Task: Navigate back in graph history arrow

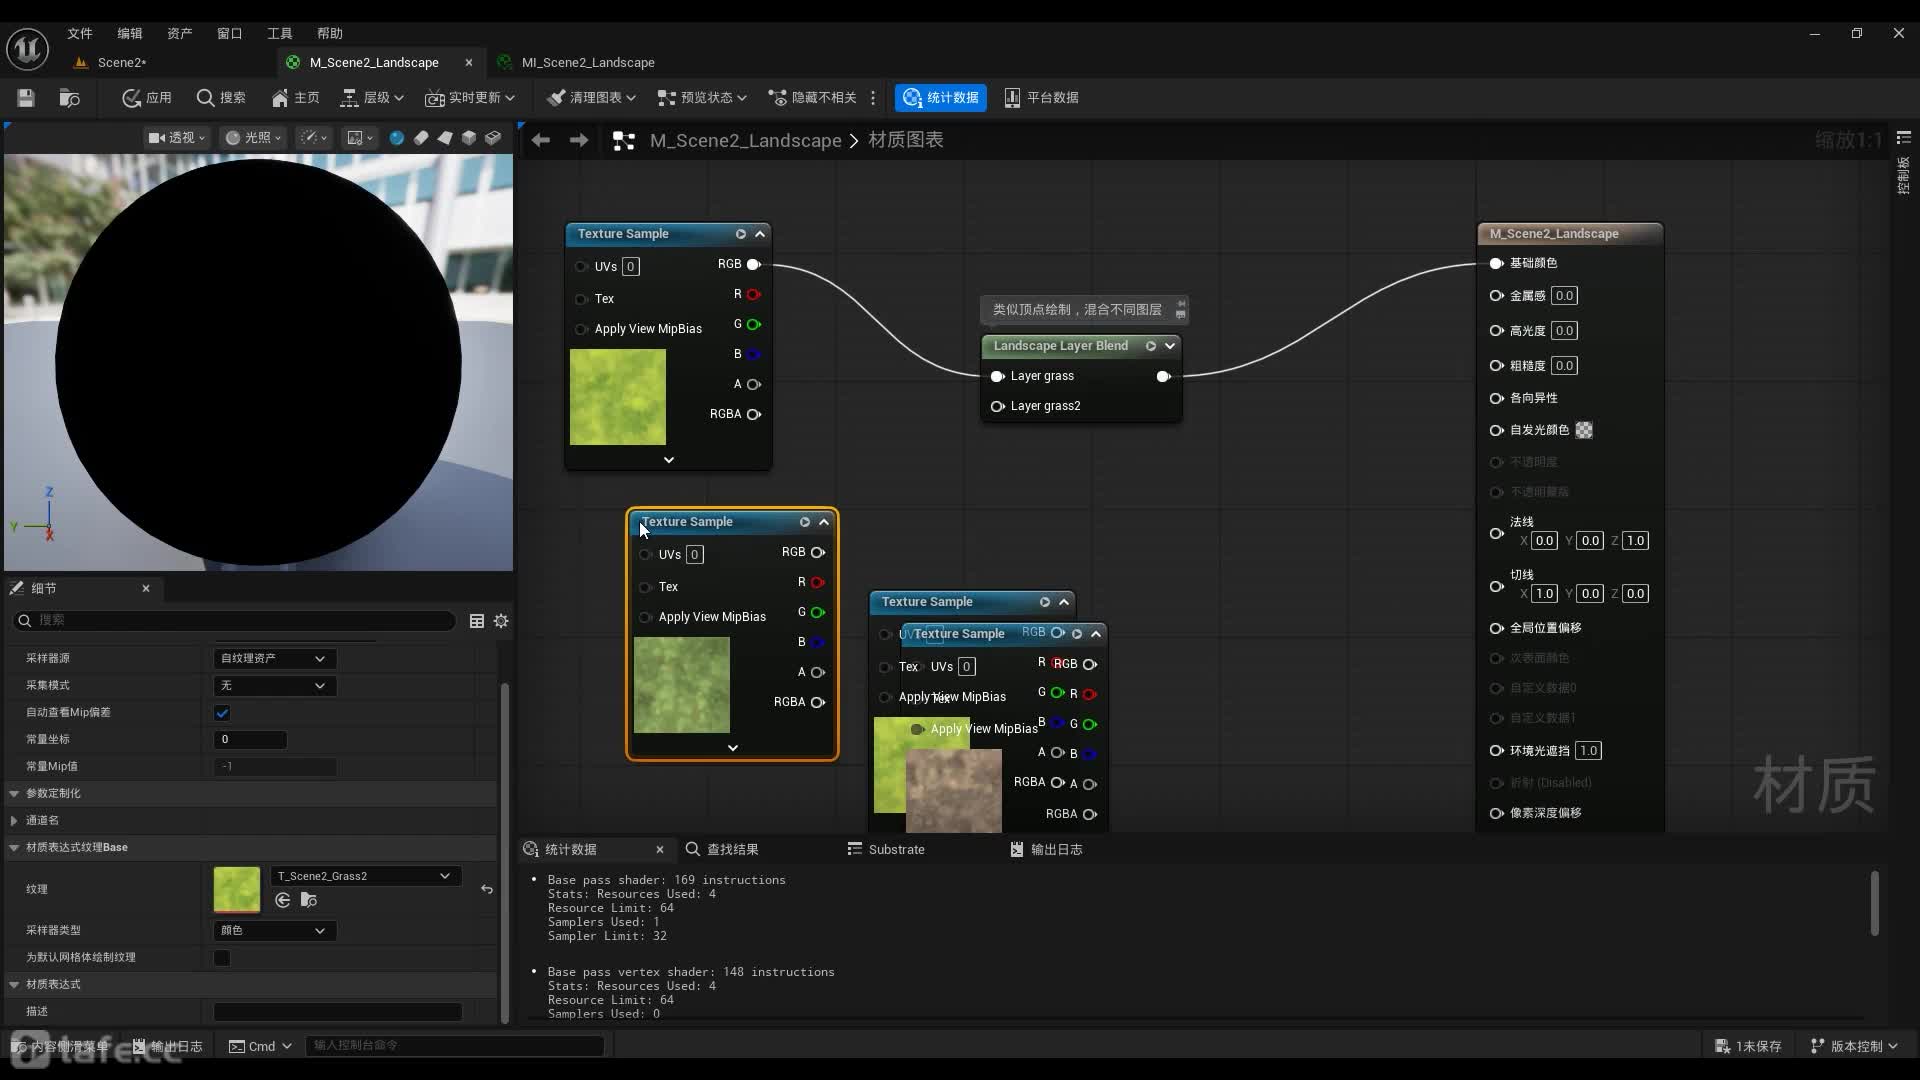Action: pyautogui.click(x=541, y=140)
